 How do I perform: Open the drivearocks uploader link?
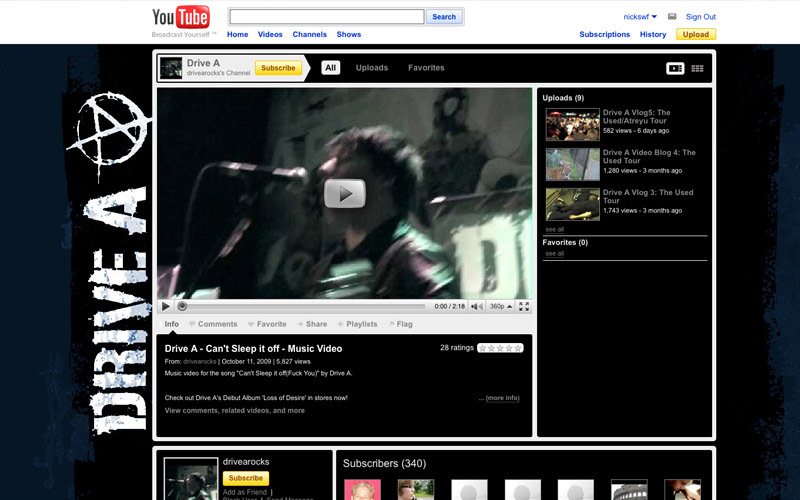click(199, 361)
